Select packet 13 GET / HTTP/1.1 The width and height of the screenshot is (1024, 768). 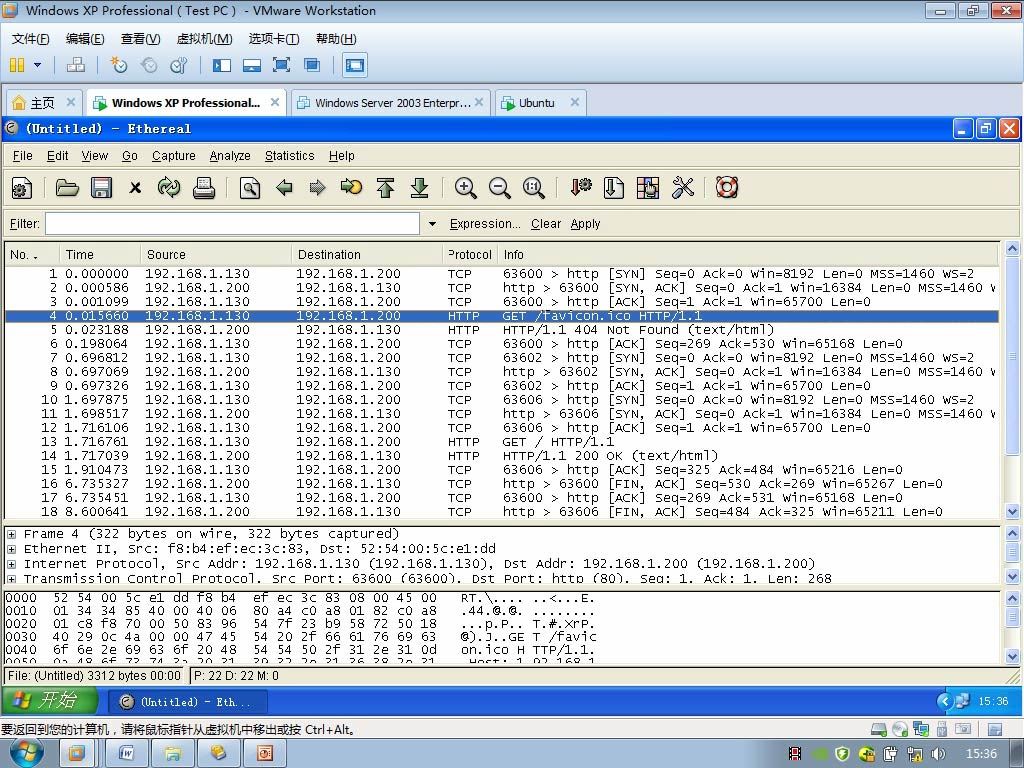pyautogui.click(x=502, y=442)
